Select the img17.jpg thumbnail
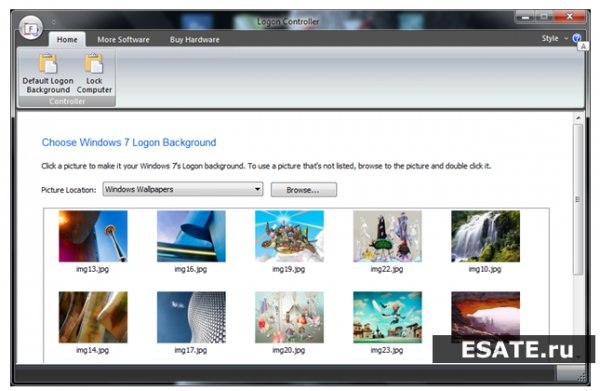Screen dimensions: 600x391 (x=191, y=317)
